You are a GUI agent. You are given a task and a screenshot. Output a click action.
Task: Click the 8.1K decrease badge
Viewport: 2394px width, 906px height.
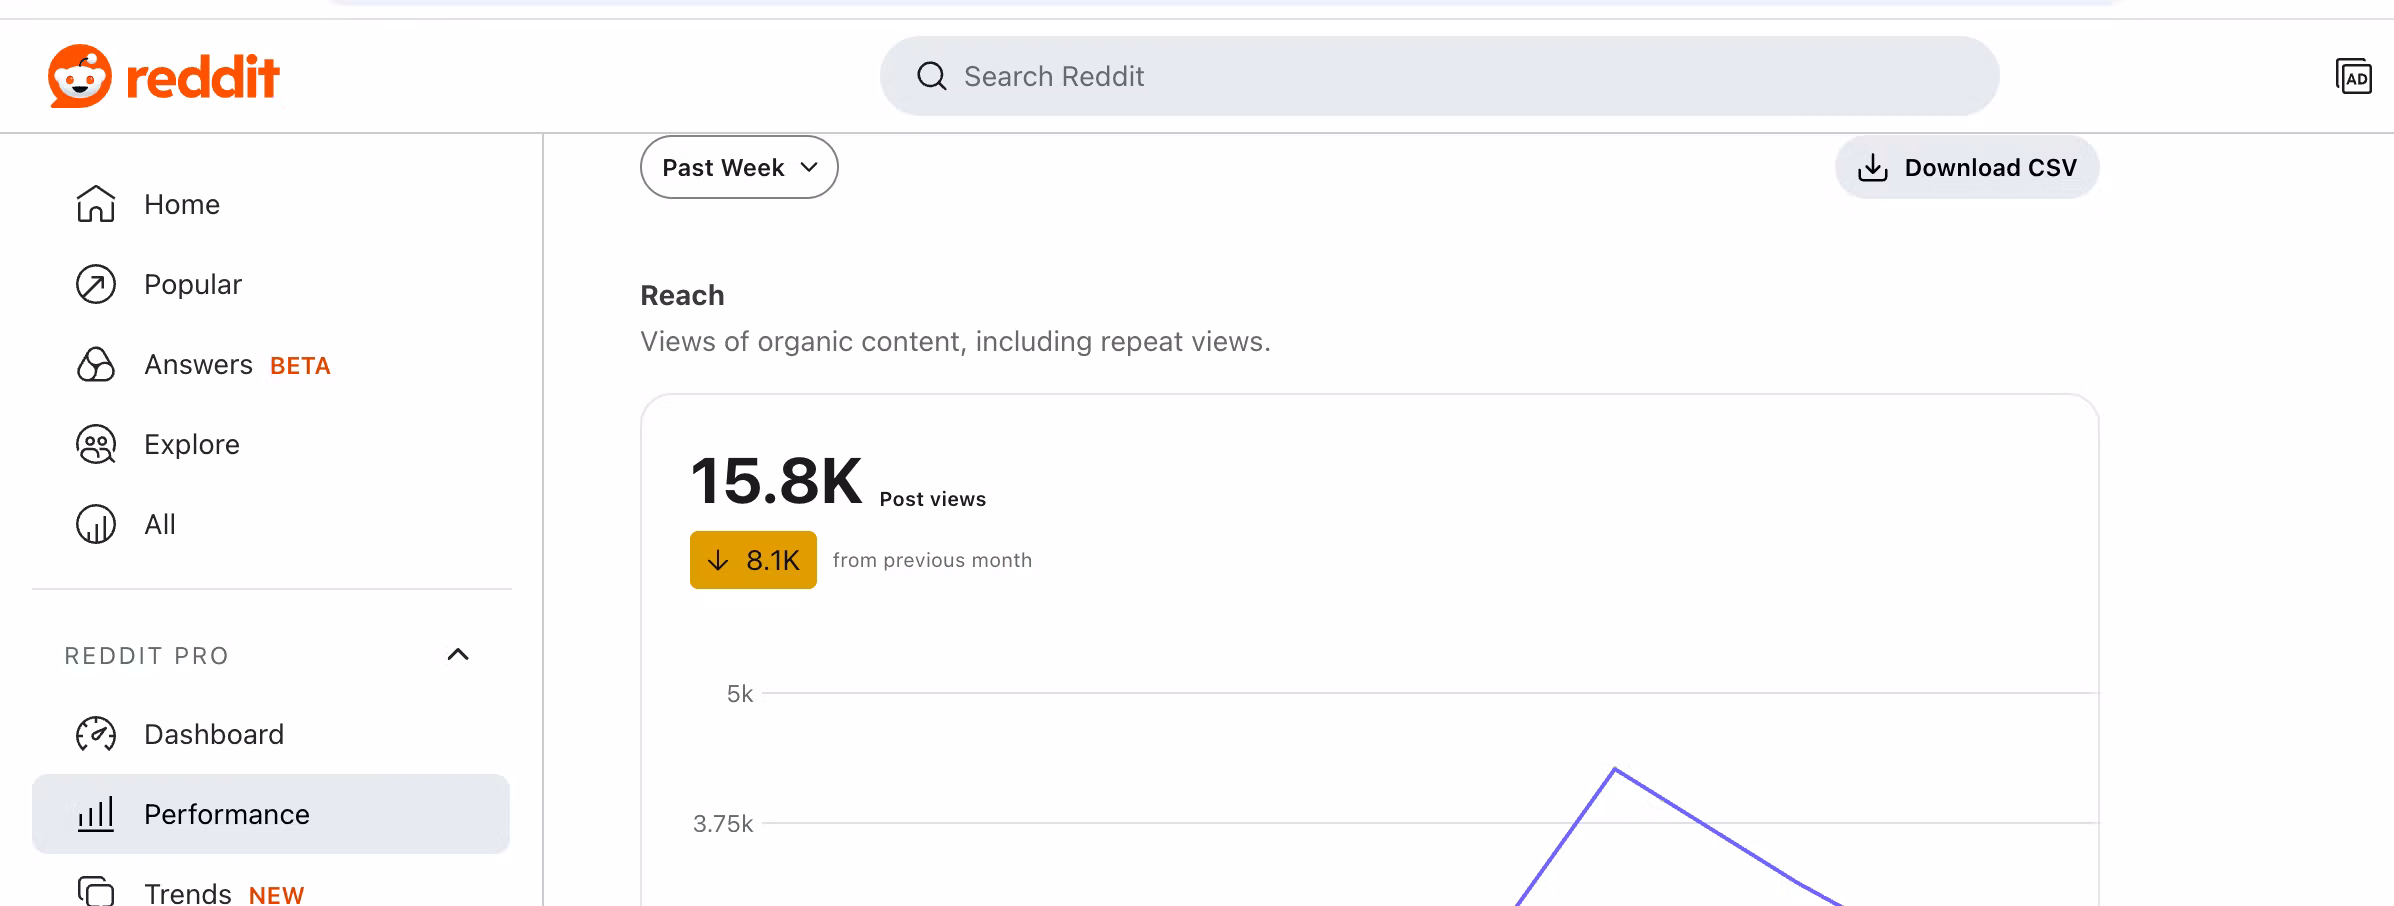pos(753,560)
